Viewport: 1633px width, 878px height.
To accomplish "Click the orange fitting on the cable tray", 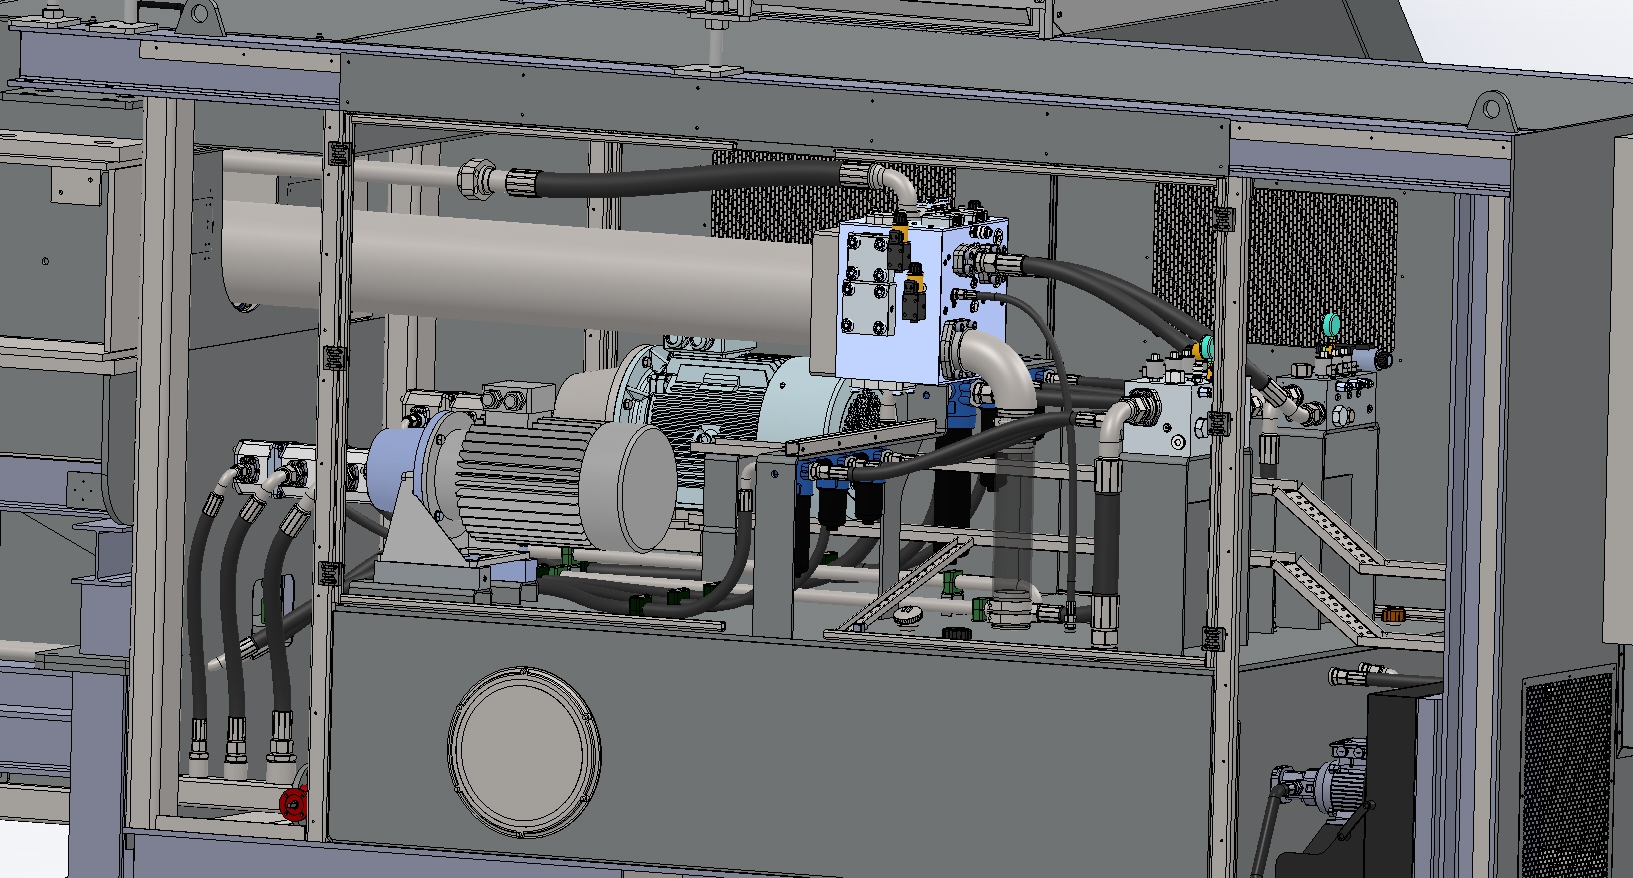I will tap(1391, 614).
